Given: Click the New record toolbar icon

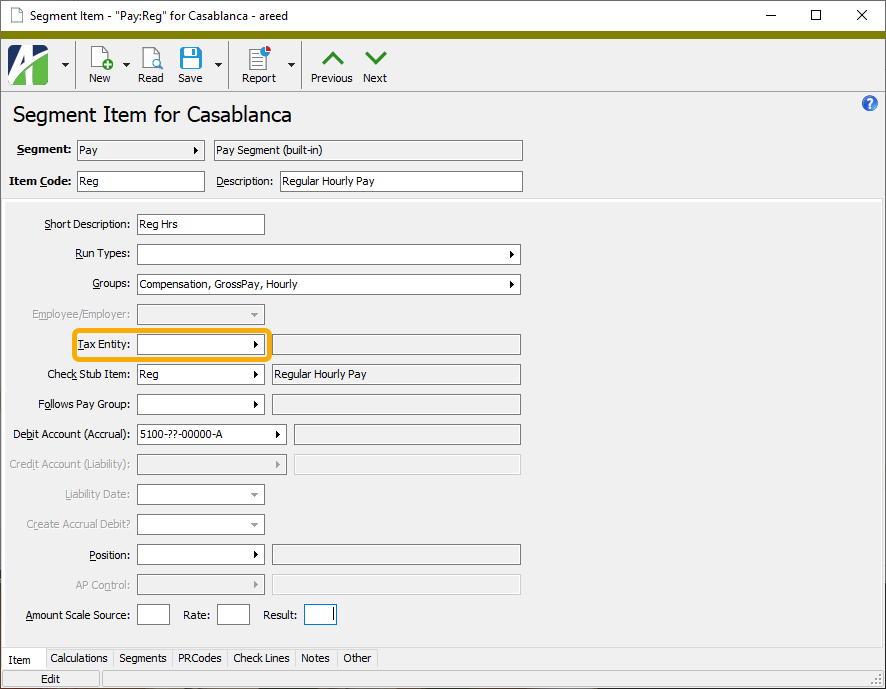Looking at the screenshot, I should point(100,64).
